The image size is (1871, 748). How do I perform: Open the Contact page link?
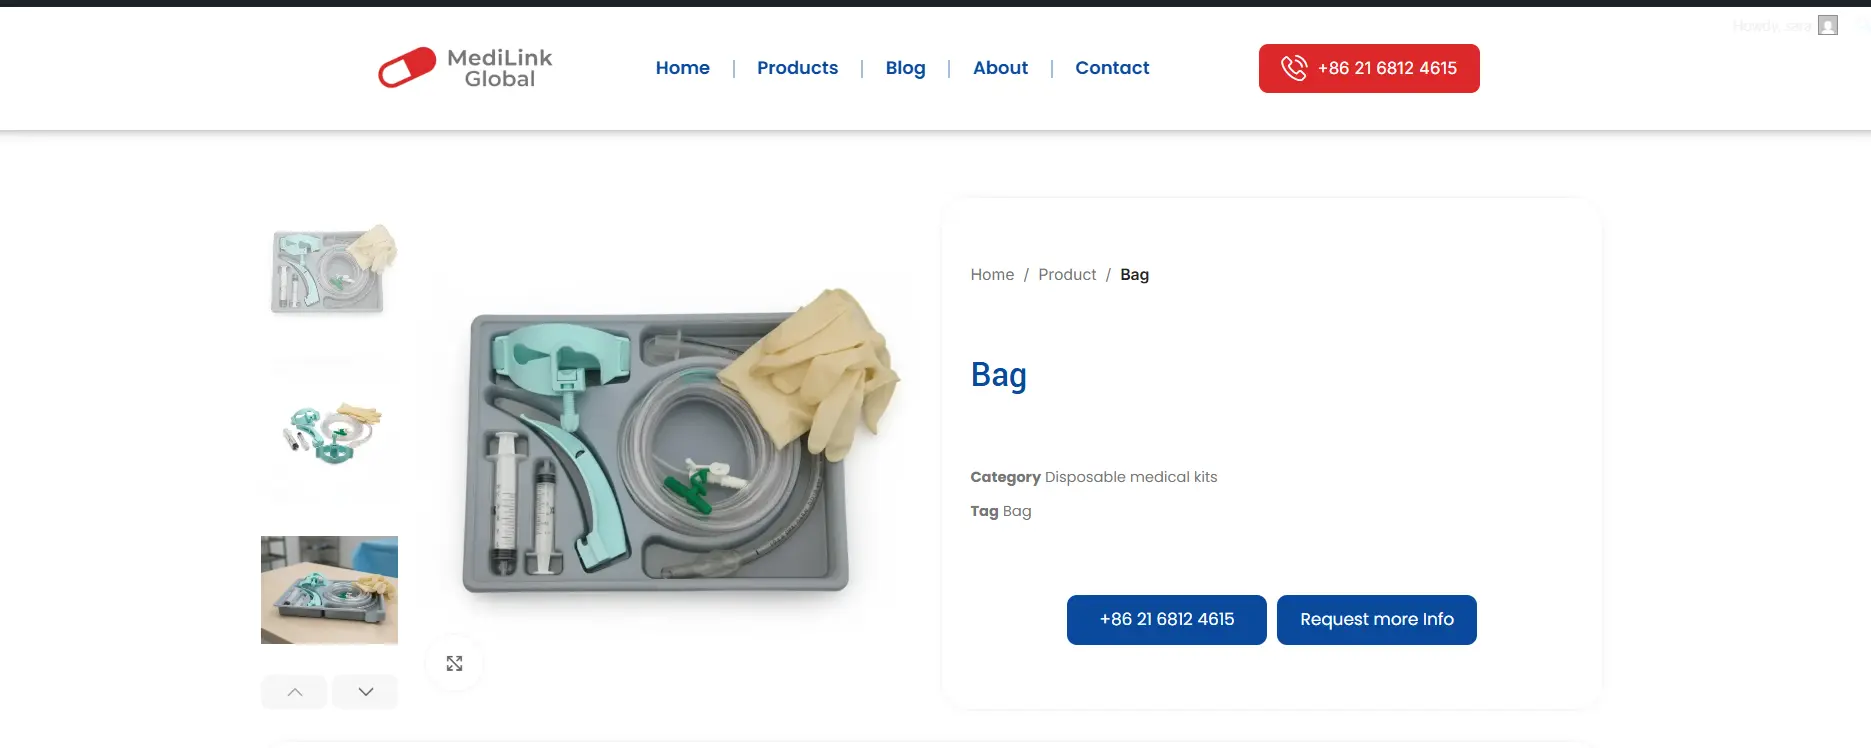tap(1112, 68)
